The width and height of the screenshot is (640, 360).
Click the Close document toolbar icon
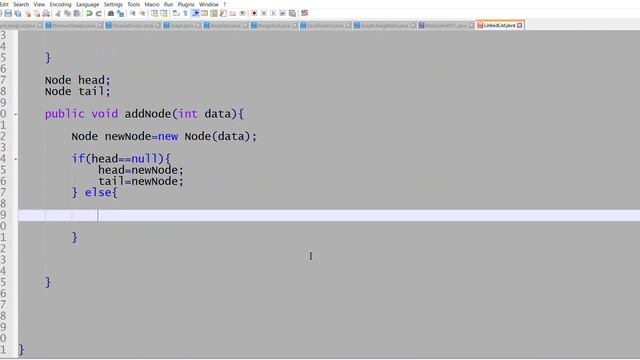tap(28, 13)
